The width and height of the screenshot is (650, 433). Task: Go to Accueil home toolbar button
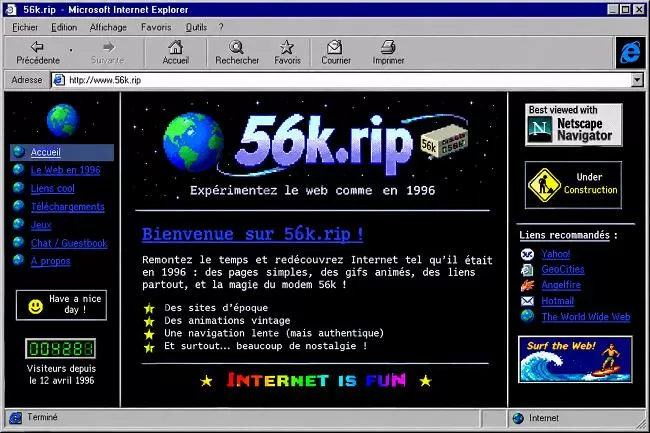175,52
